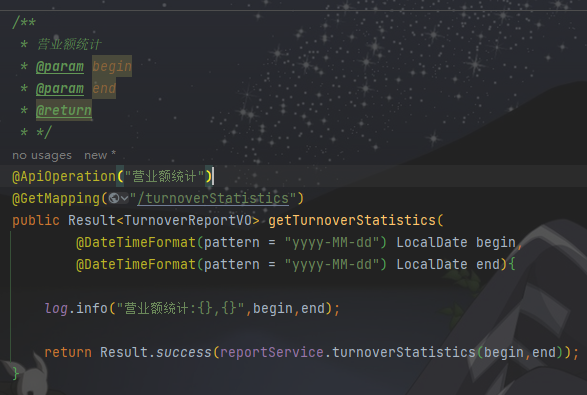Image resolution: width=587 pixels, height=395 pixels.
Task: Click the @ApiOperation annotation
Action: click(64, 176)
